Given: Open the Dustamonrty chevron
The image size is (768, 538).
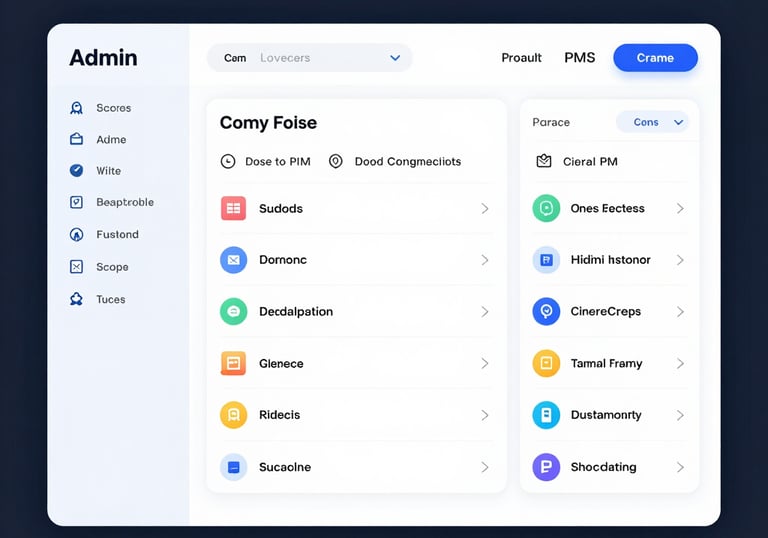Looking at the screenshot, I should [x=680, y=415].
